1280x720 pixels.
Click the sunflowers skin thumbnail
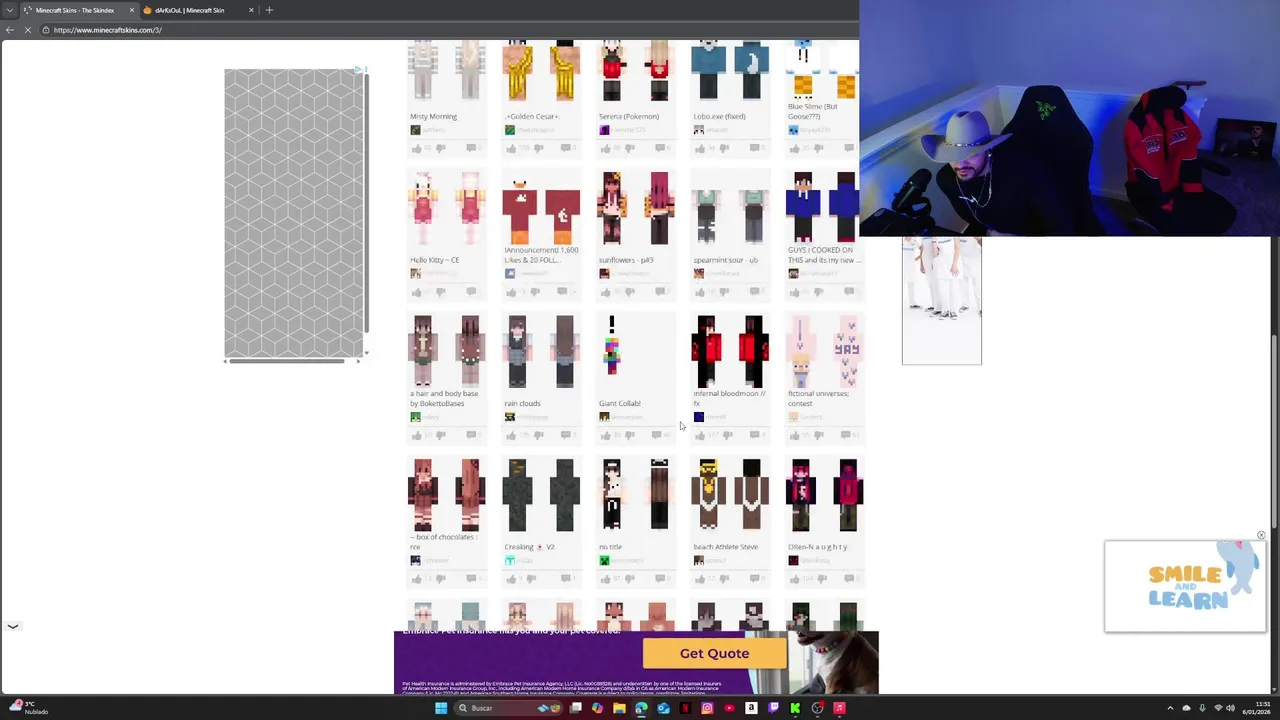[636, 208]
